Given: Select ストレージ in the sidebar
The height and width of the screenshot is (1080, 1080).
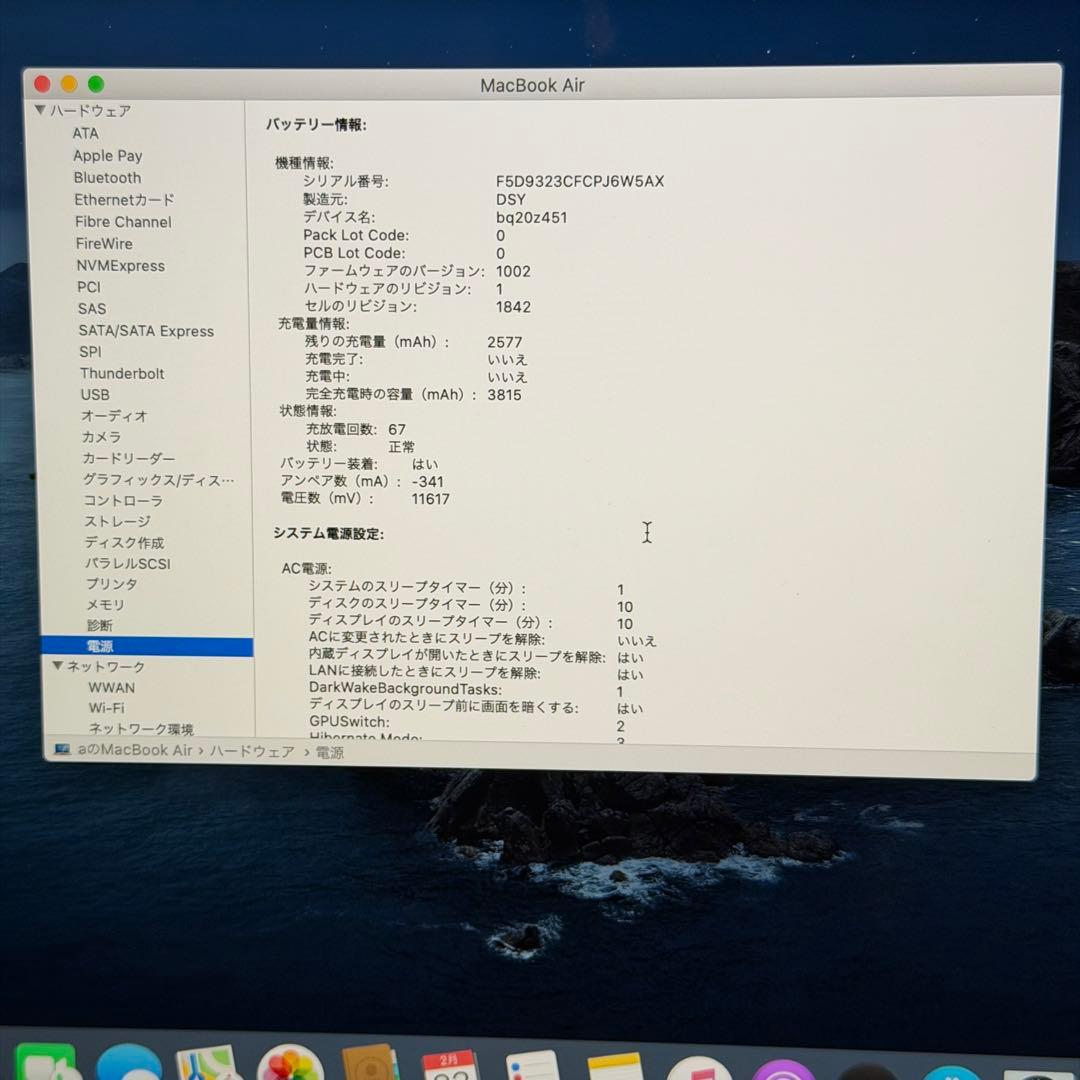Looking at the screenshot, I should 117,521.
